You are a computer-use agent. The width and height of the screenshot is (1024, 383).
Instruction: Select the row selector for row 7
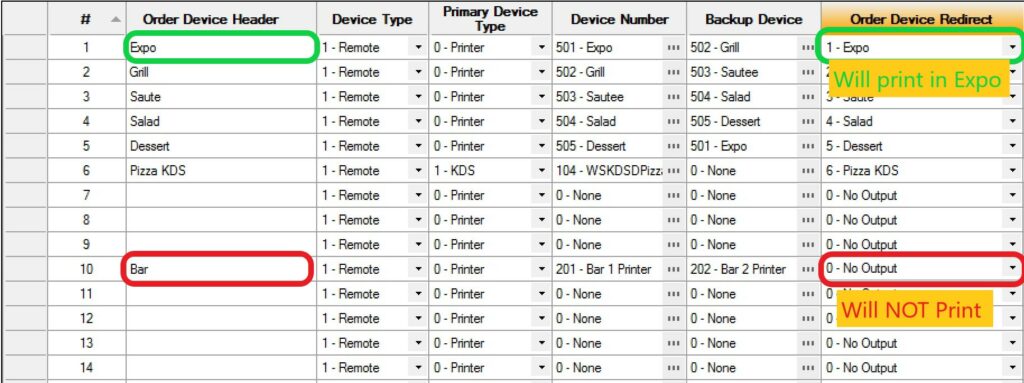25,195
